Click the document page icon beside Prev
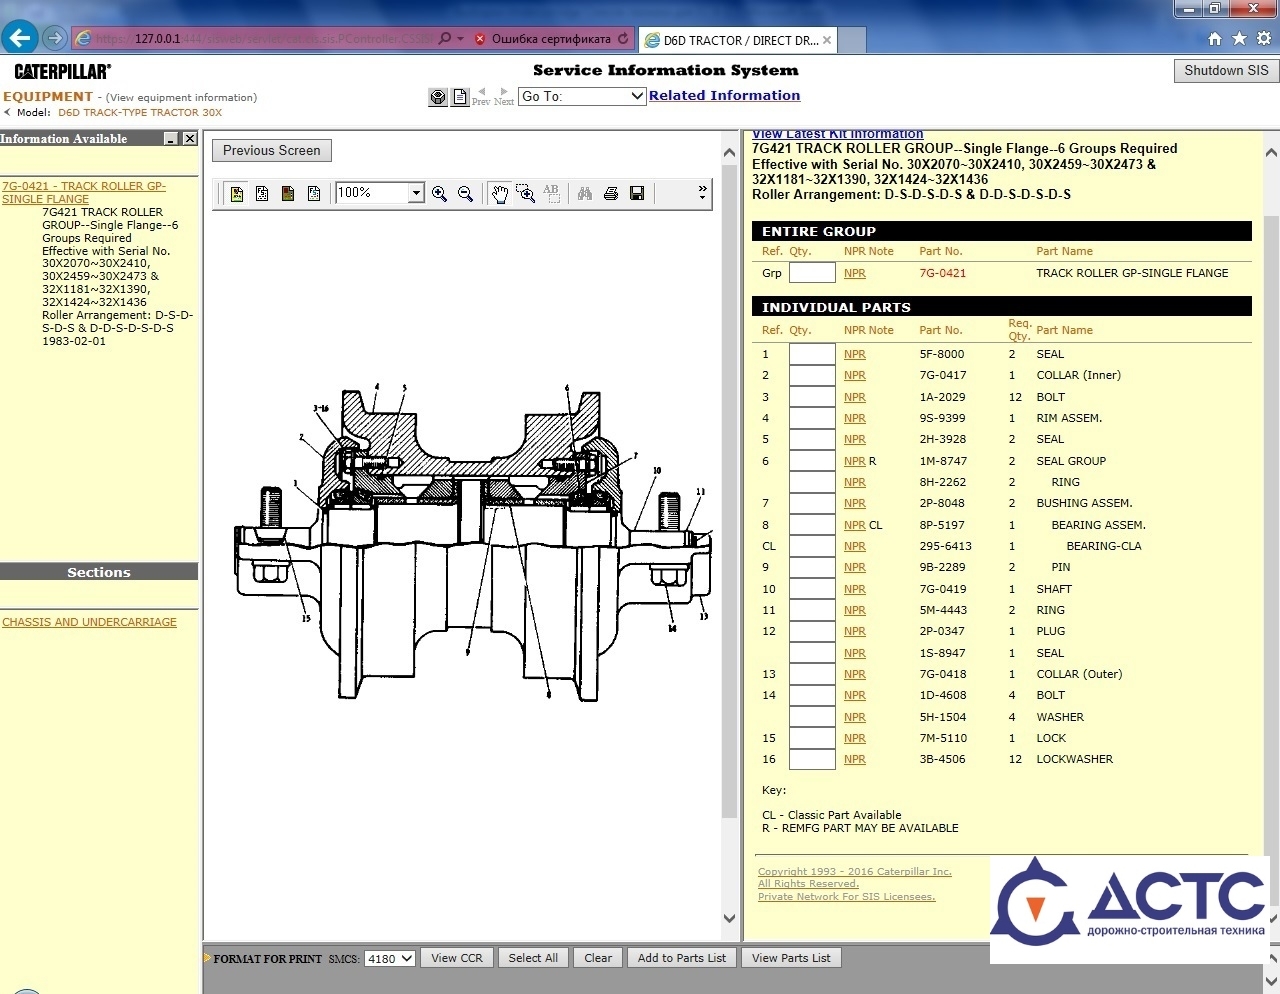This screenshot has height=994, width=1280. [x=460, y=97]
